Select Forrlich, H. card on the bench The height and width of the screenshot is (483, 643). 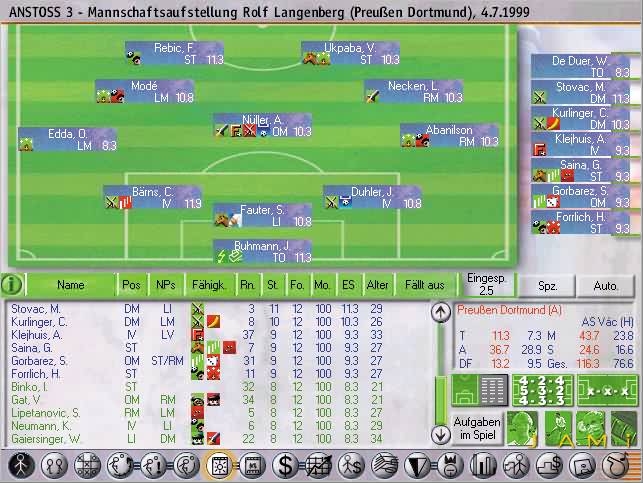581,222
